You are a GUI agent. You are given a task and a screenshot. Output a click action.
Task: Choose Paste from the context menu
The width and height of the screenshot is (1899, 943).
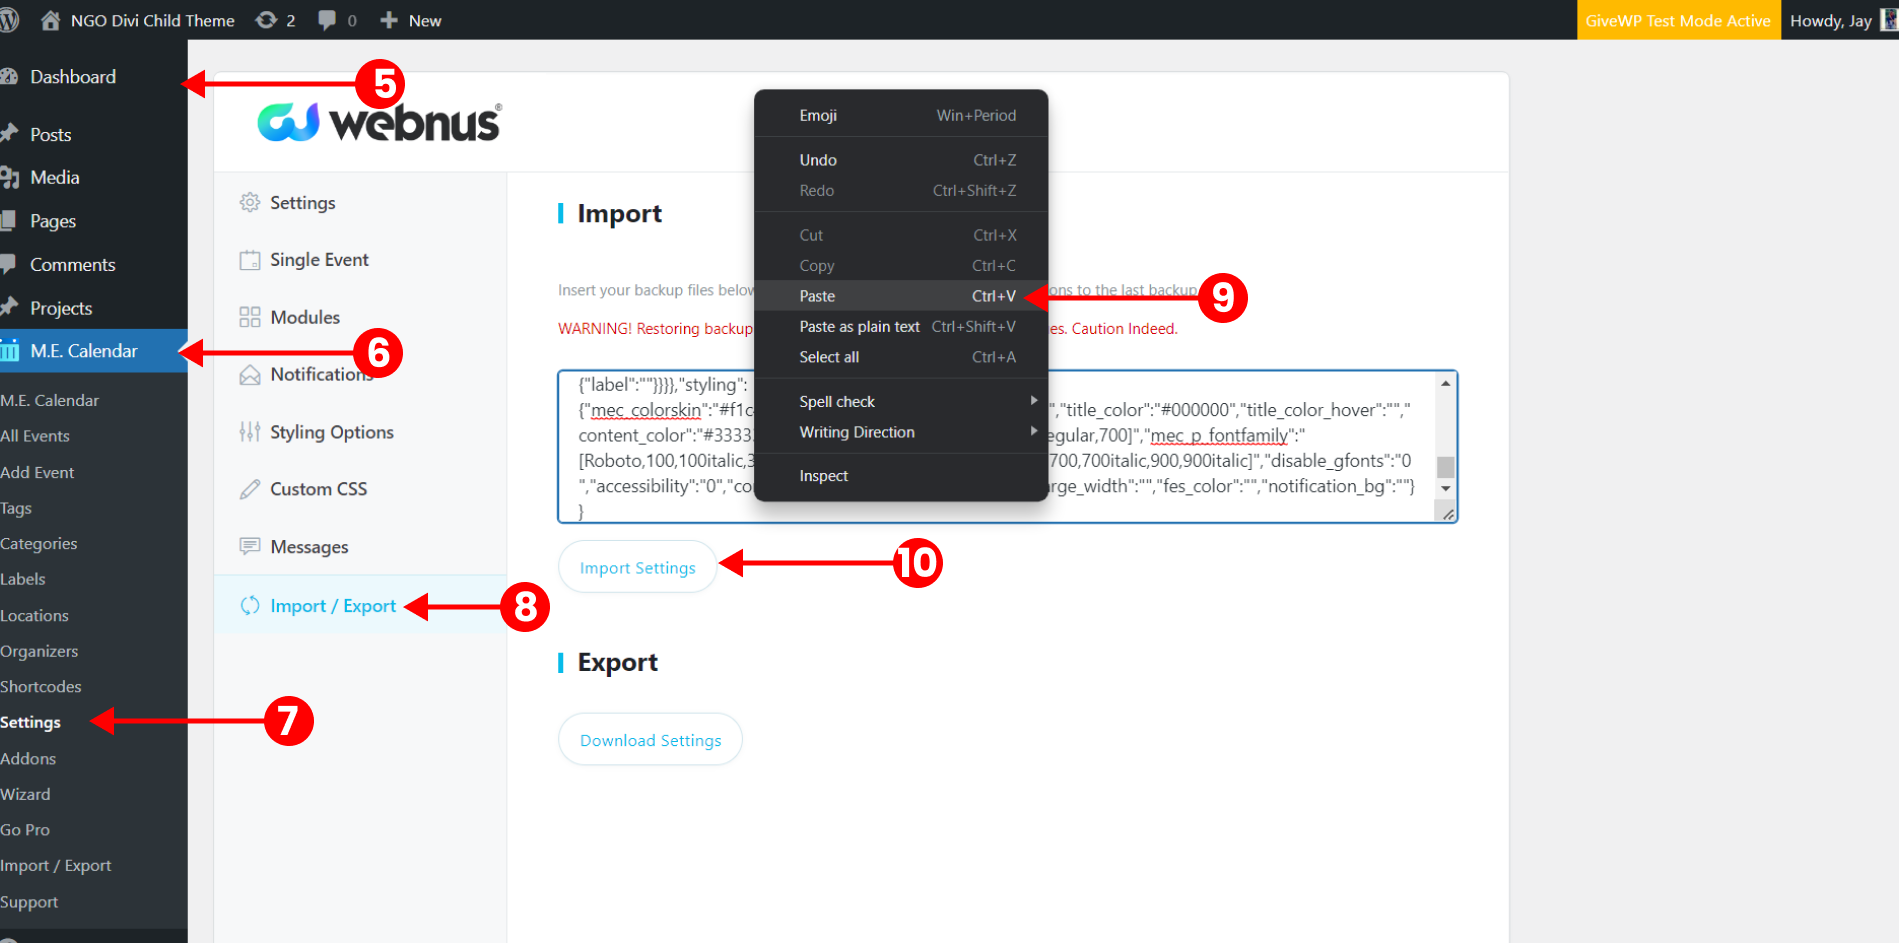pyautogui.click(x=901, y=296)
